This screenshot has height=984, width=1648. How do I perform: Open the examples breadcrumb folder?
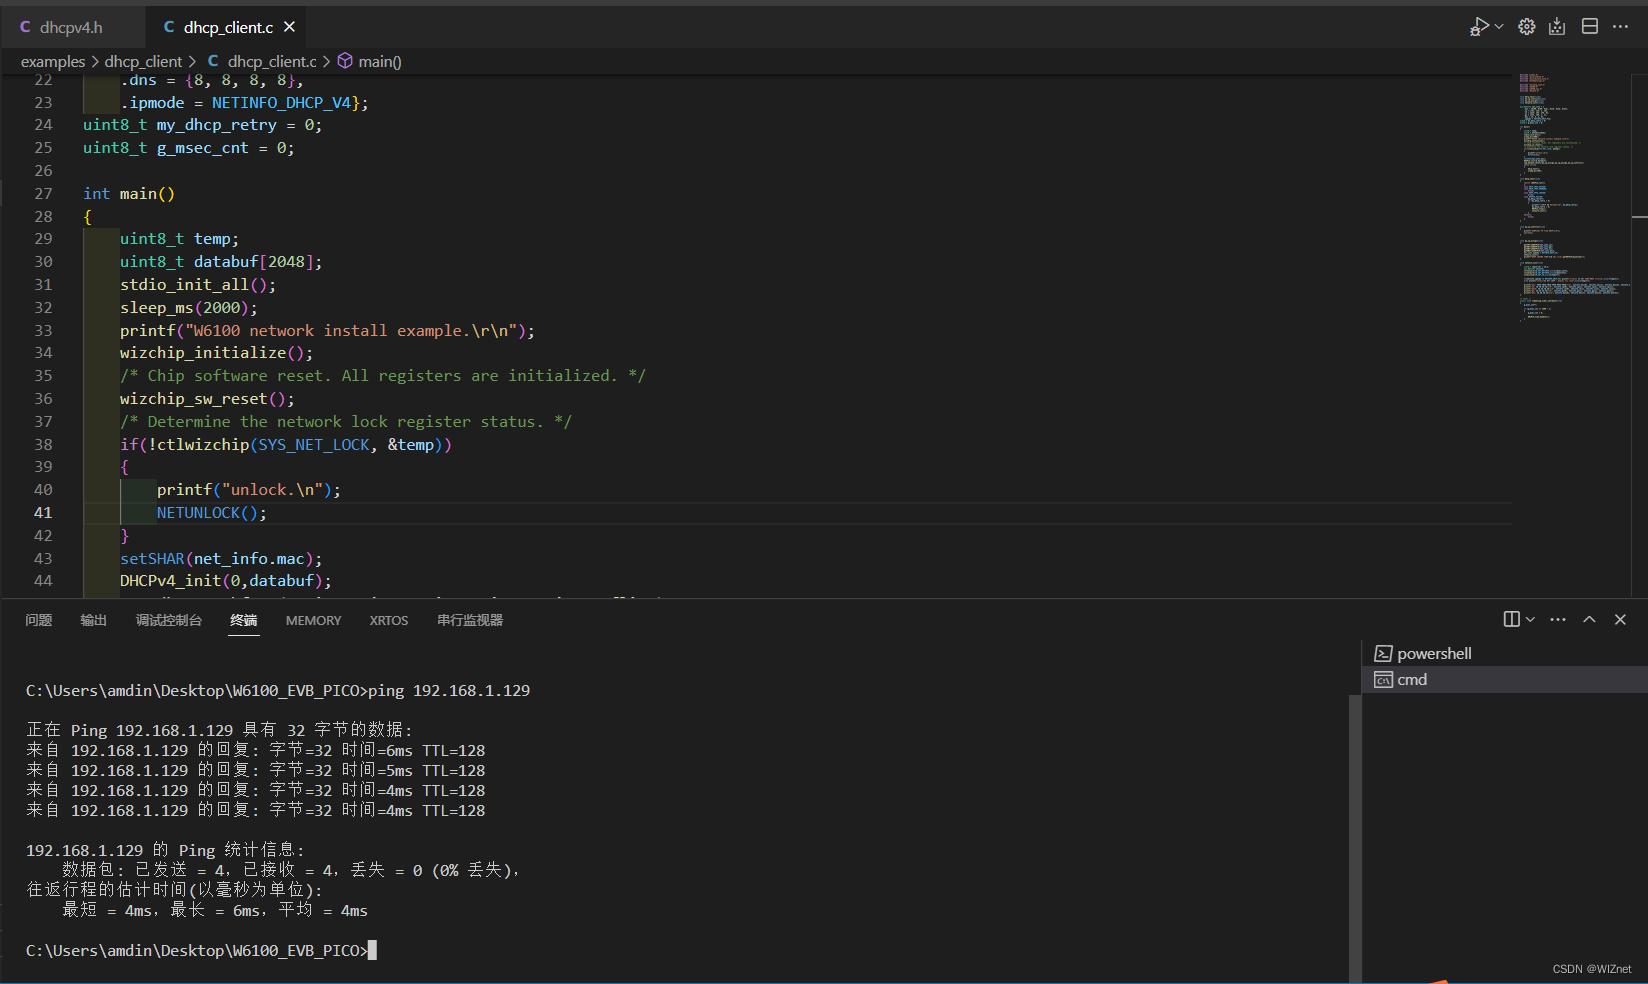click(x=53, y=62)
